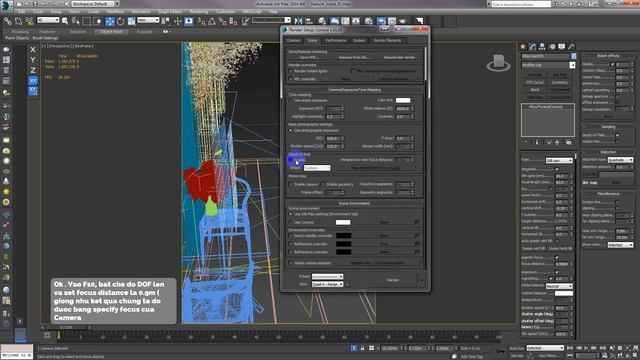Open the Select by Name dialog icon

tap(76, 21)
